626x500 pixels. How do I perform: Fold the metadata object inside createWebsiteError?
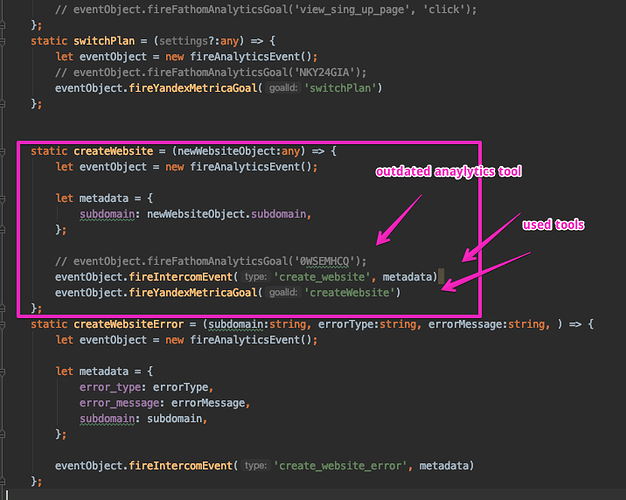click(2, 371)
